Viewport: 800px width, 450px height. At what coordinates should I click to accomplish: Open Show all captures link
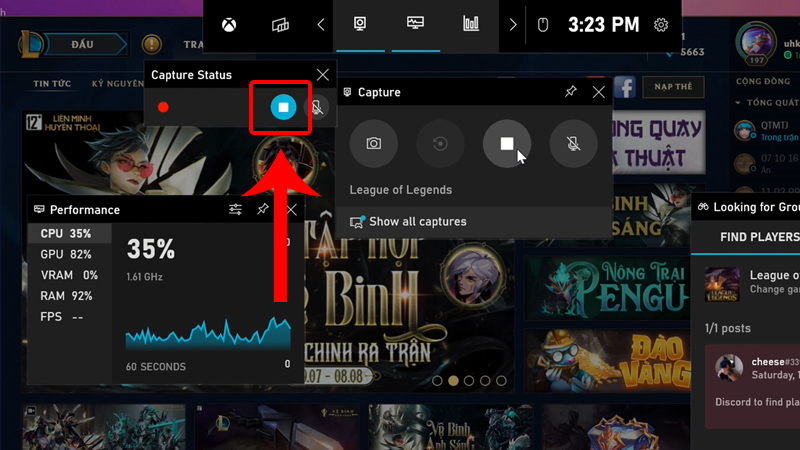pos(417,222)
